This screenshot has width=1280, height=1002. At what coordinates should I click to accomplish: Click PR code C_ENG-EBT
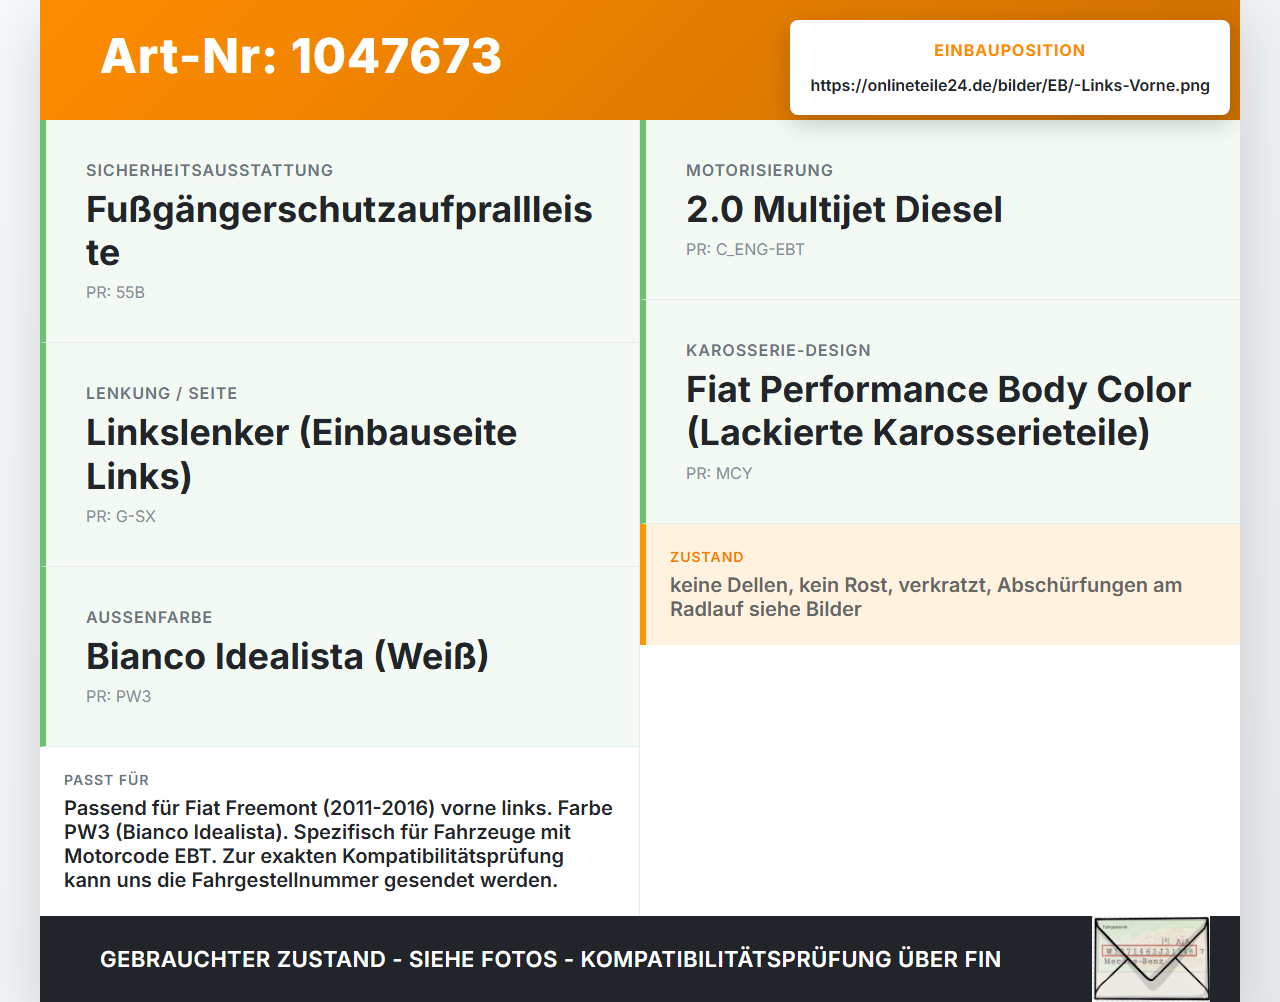(x=745, y=250)
